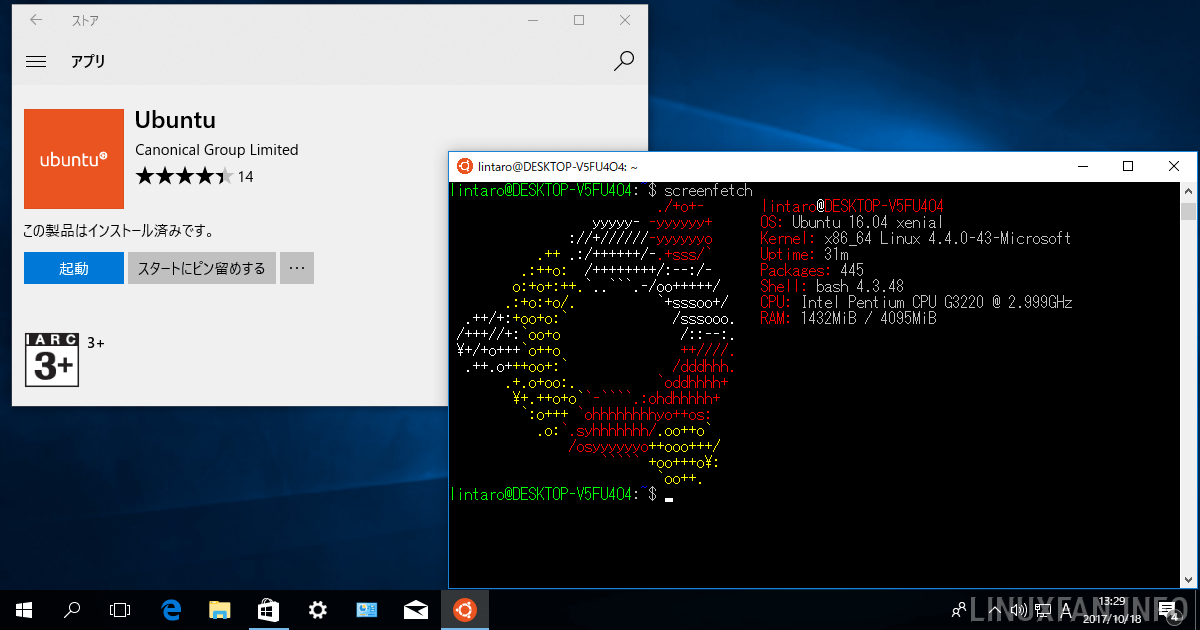Maximize the Store window
Screen dimensions: 1200x630
point(579,20)
